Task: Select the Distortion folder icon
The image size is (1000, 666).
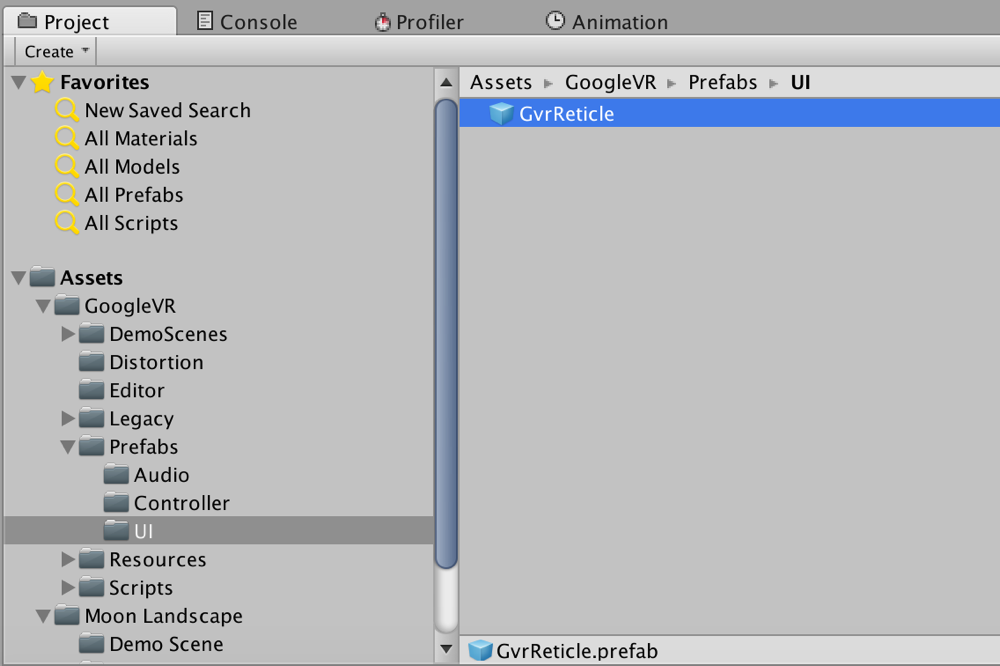Action: pos(92,362)
